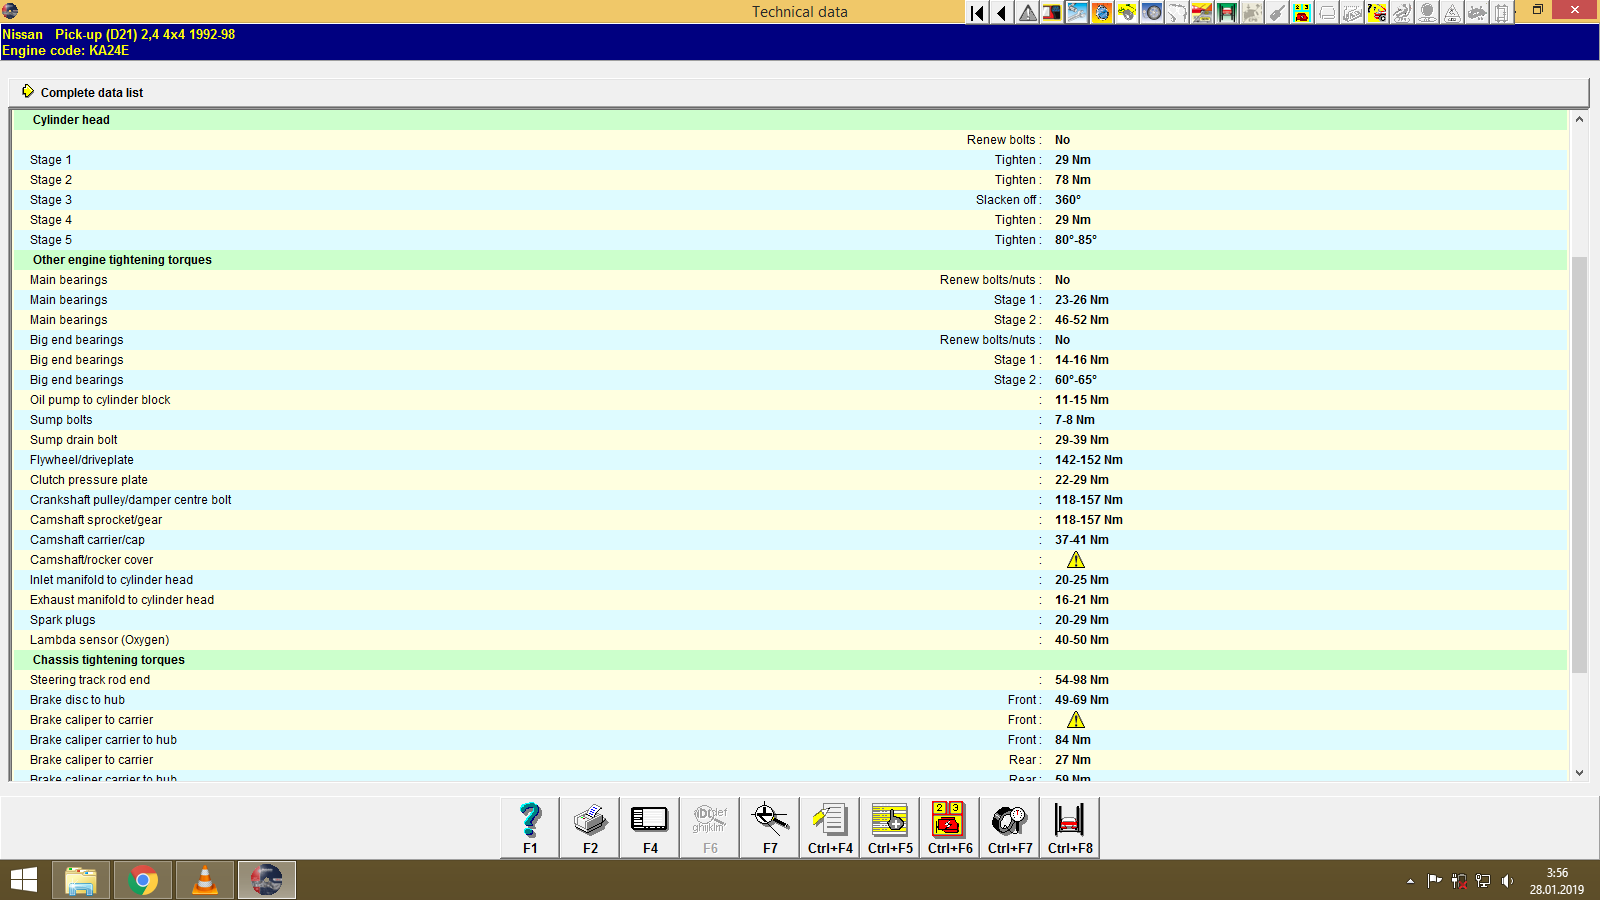Select the F7 magnifier search icon
Image resolution: width=1600 pixels, height=900 pixels.
point(769,826)
